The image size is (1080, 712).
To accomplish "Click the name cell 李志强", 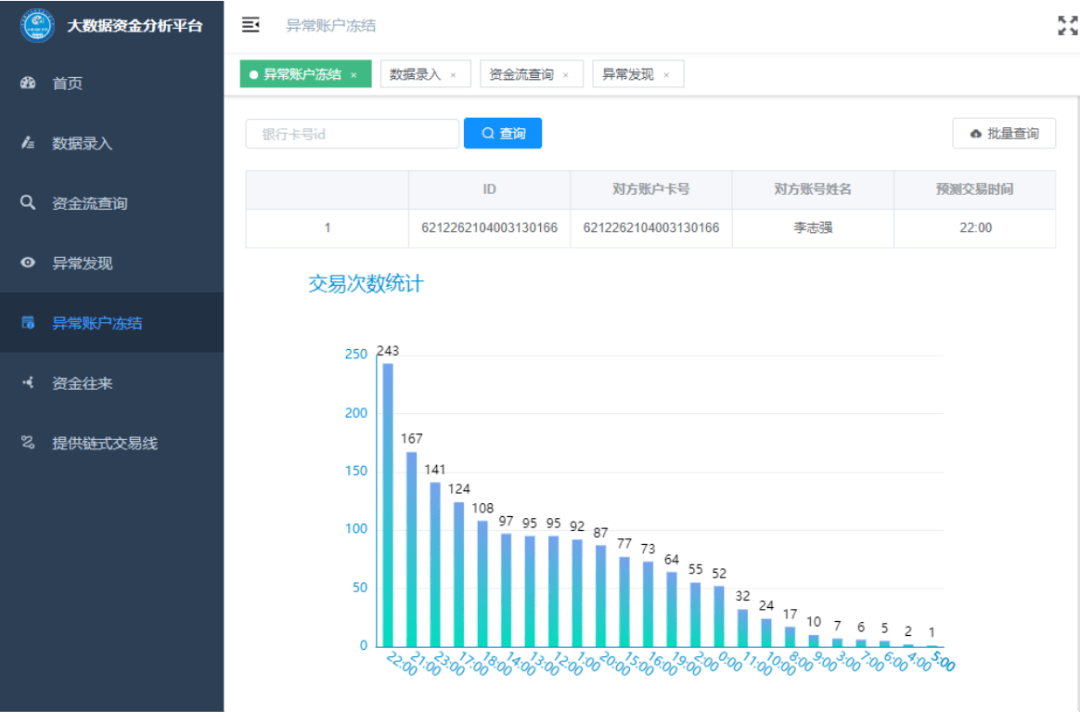I will coord(813,228).
